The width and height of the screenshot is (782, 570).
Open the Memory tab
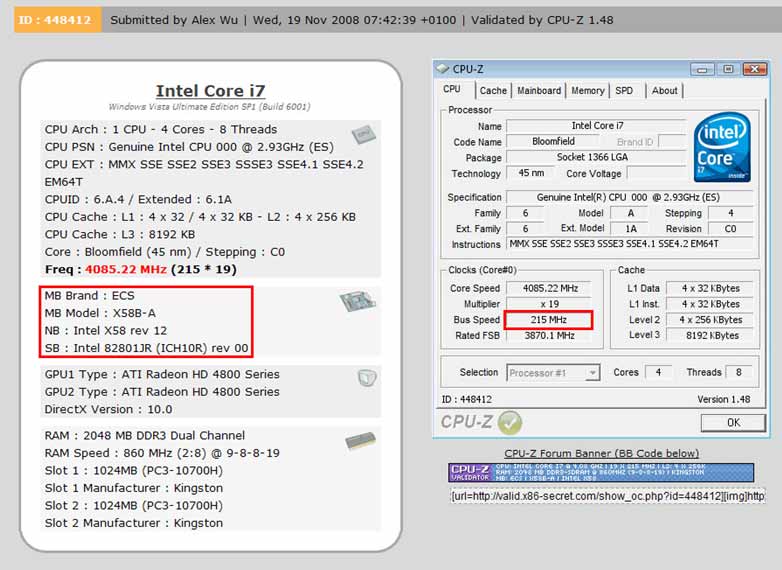point(587,91)
